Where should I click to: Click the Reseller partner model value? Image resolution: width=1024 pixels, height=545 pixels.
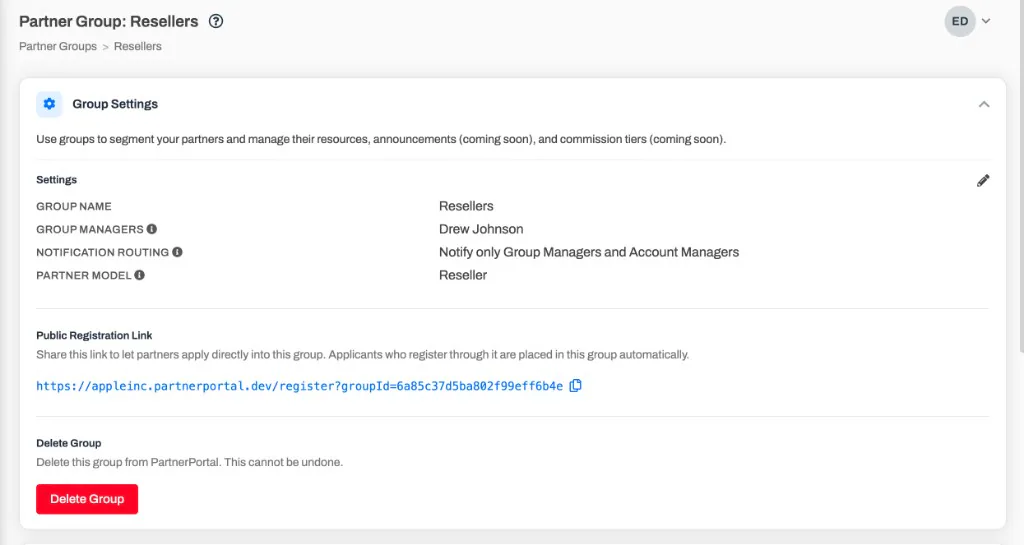tap(462, 275)
